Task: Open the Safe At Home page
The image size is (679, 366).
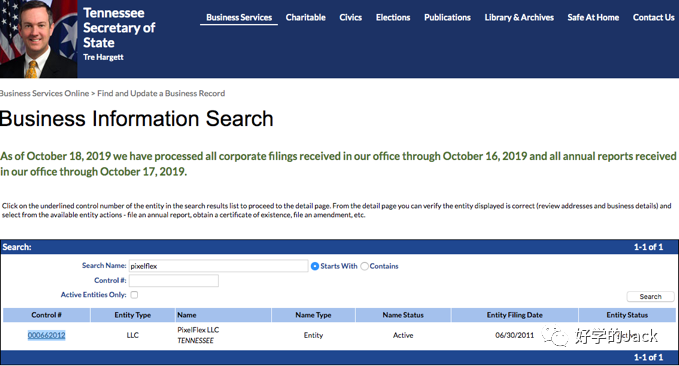Action: pos(593,17)
